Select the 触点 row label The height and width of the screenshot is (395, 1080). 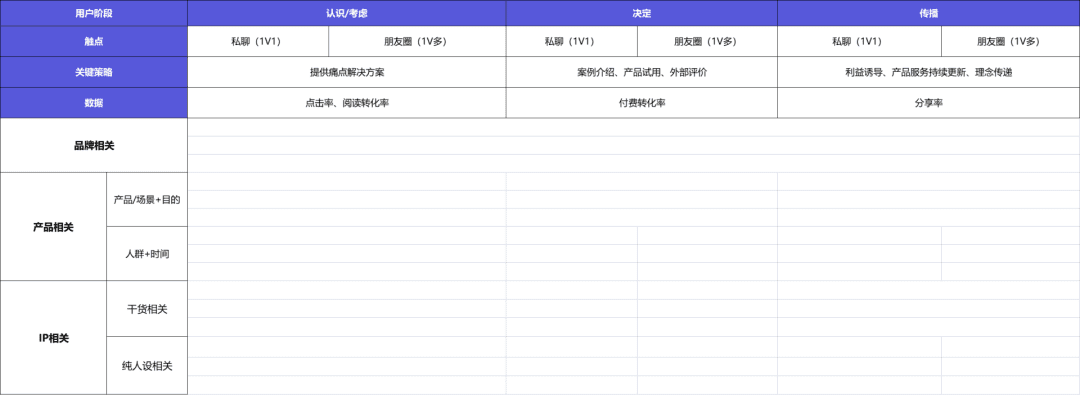pos(94,41)
